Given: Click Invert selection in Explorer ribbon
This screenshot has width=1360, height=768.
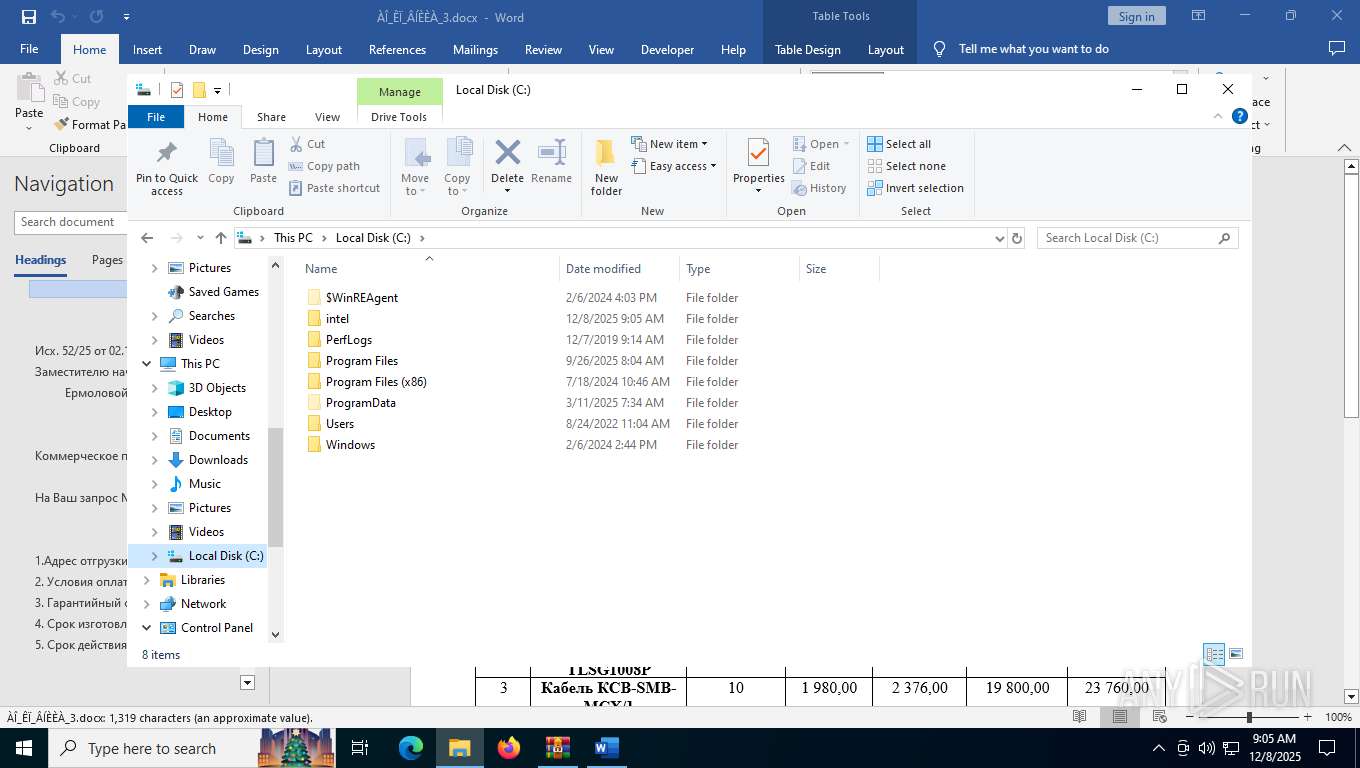Looking at the screenshot, I should point(915,188).
